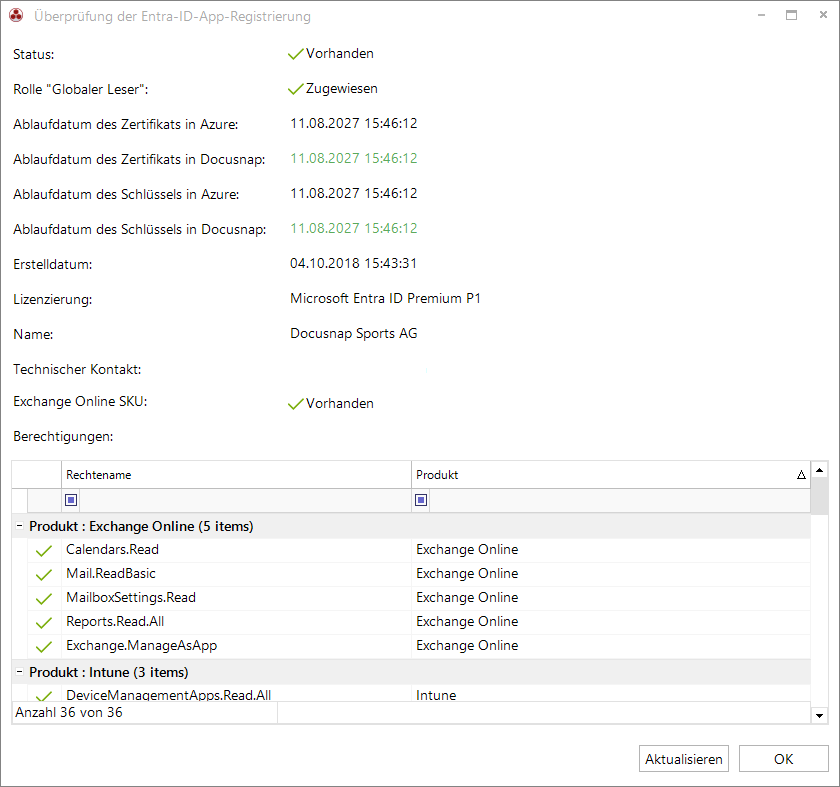Viewport: 840px width, 787px height.
Task: Open the Produkt column filter icon
Action: (x=421, y=500)
